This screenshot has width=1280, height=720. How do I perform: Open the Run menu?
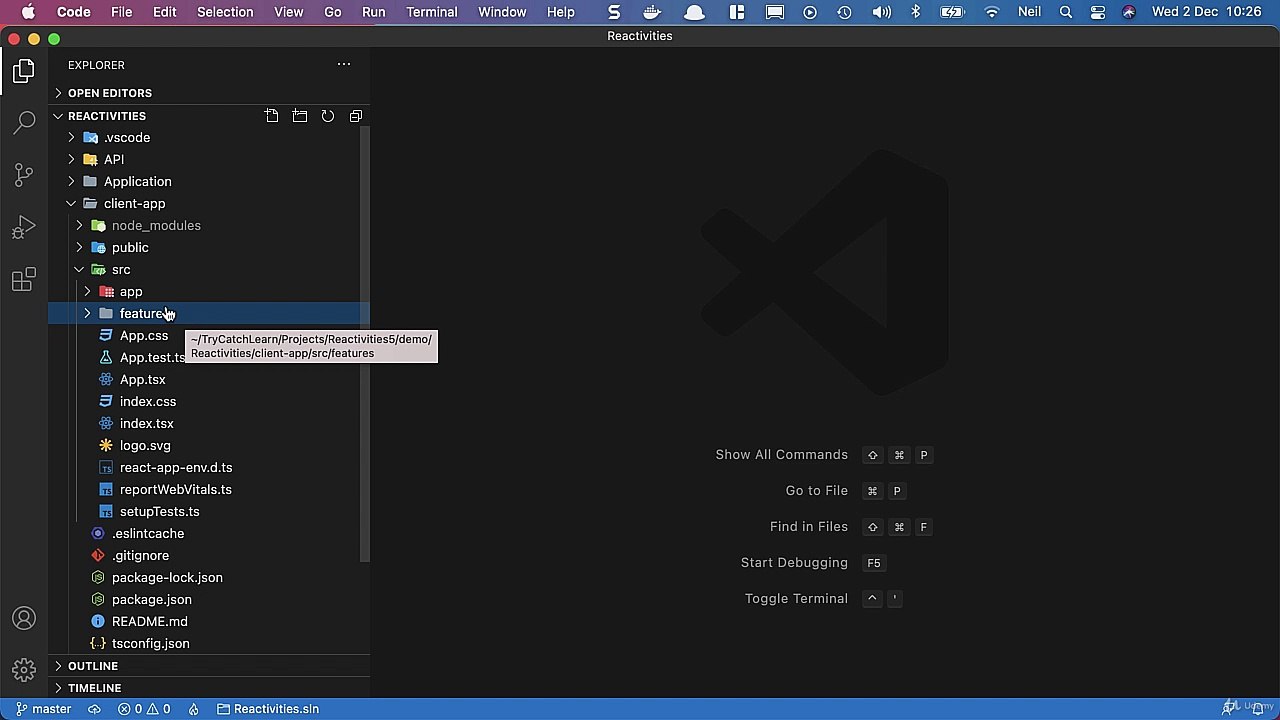pyautogui.click(x=373, y=12)
